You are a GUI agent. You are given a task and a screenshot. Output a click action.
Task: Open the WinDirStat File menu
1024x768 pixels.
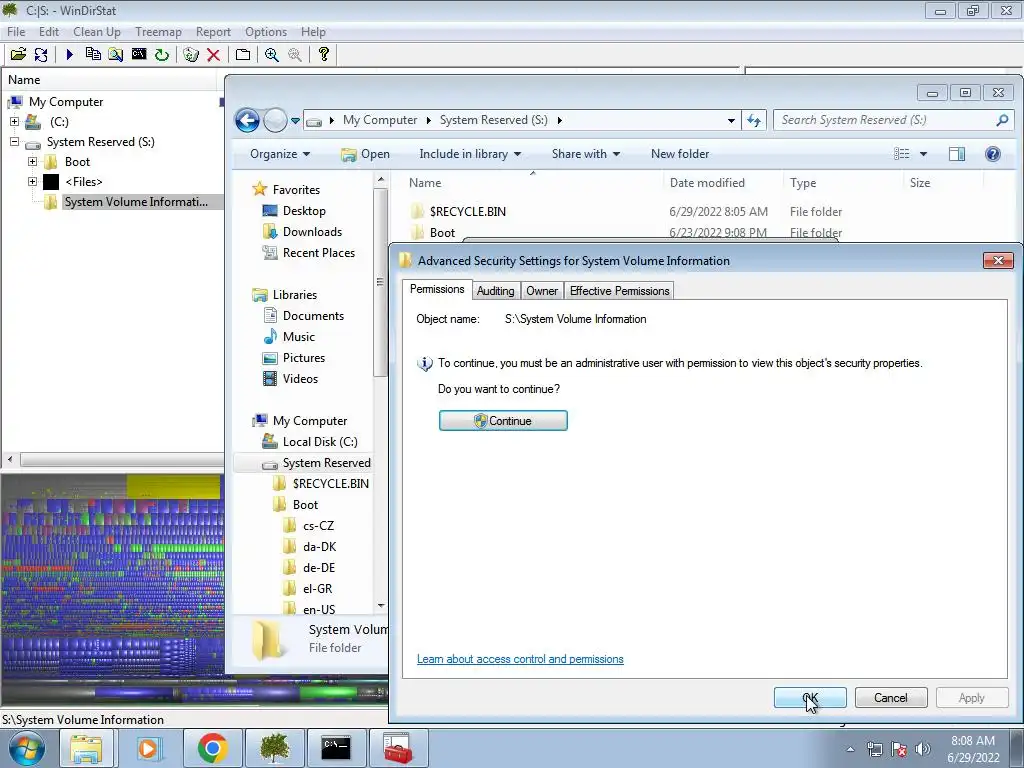coord(16,31)
